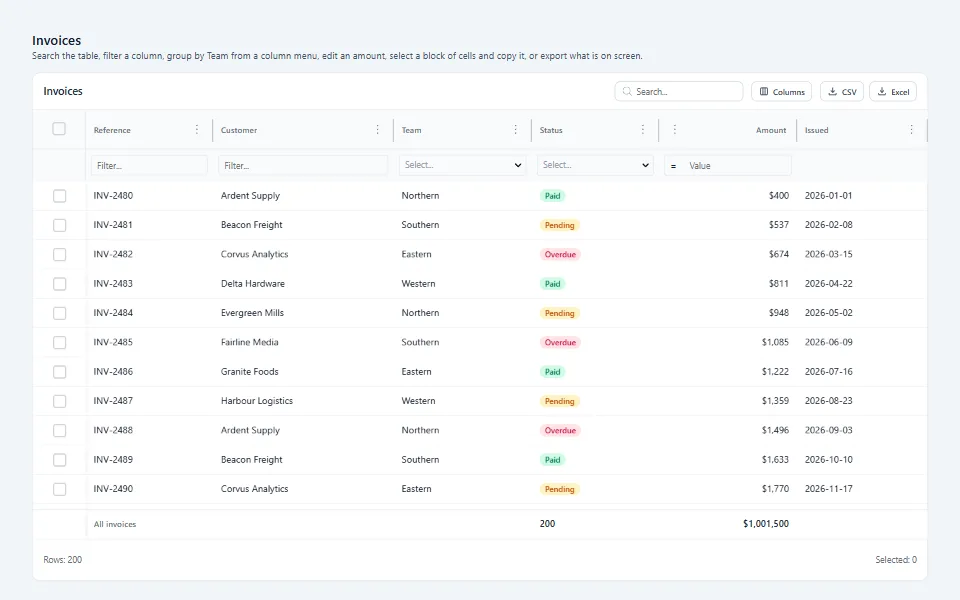Select the INV-2490 row checkbox
960x600 pixels.
(59, 489)
